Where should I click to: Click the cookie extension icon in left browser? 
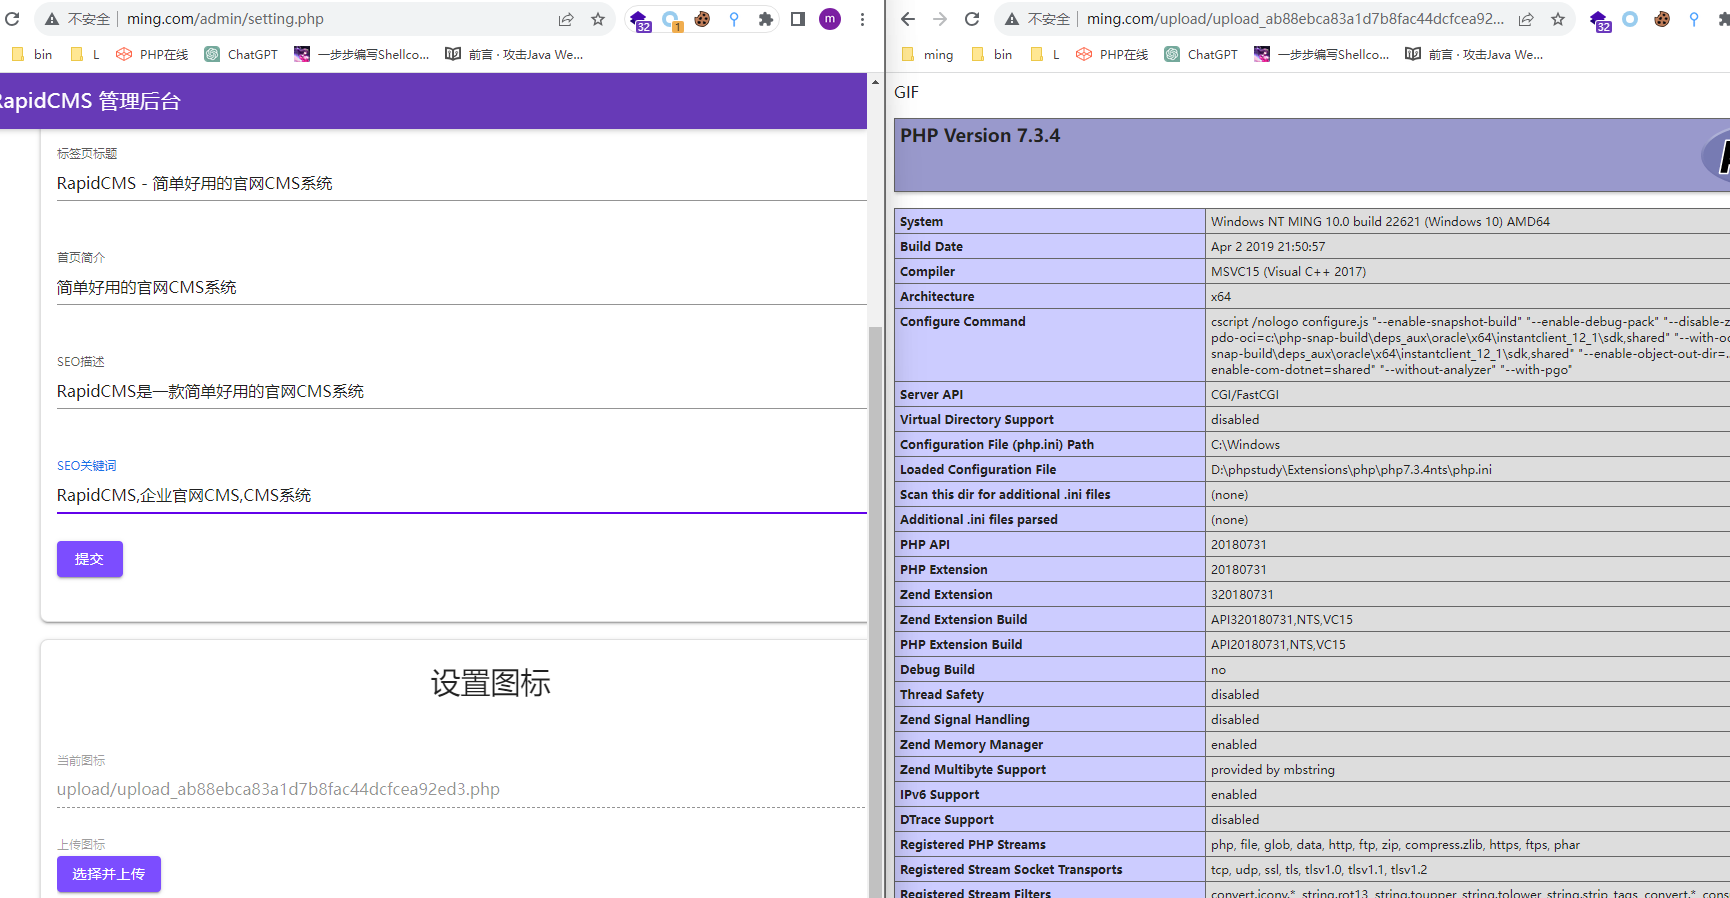[x=702, y=19]
